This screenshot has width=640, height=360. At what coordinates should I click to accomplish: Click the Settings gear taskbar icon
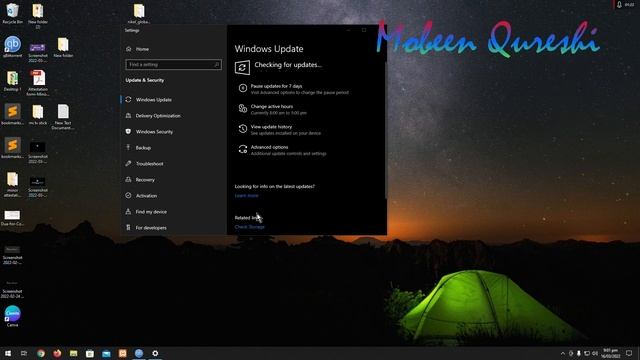(155, 353)
